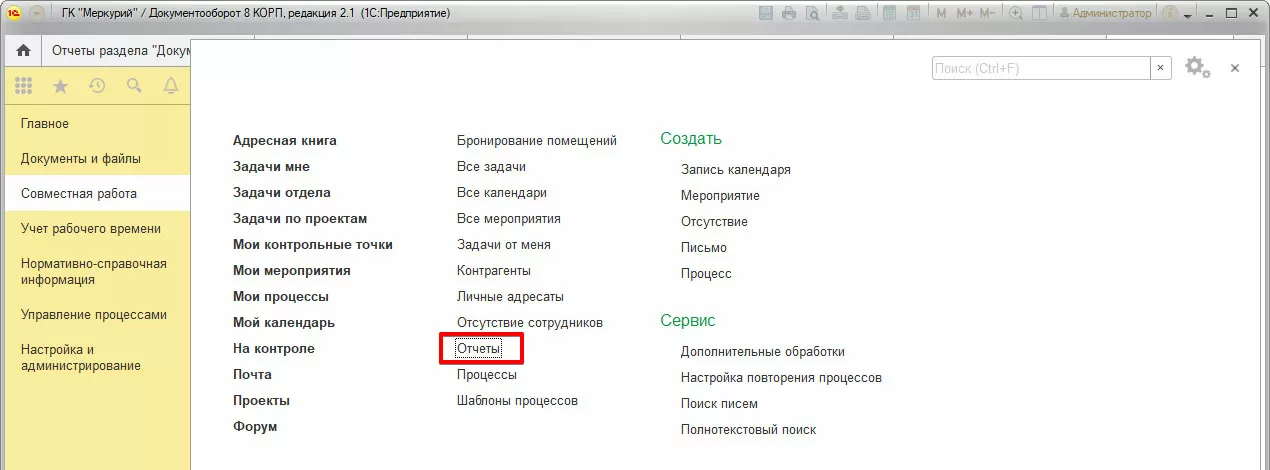The height and width of the screenshot is (470, 1270).
Task: Open the sections menu grid icon
Action: tap(23, 86)
